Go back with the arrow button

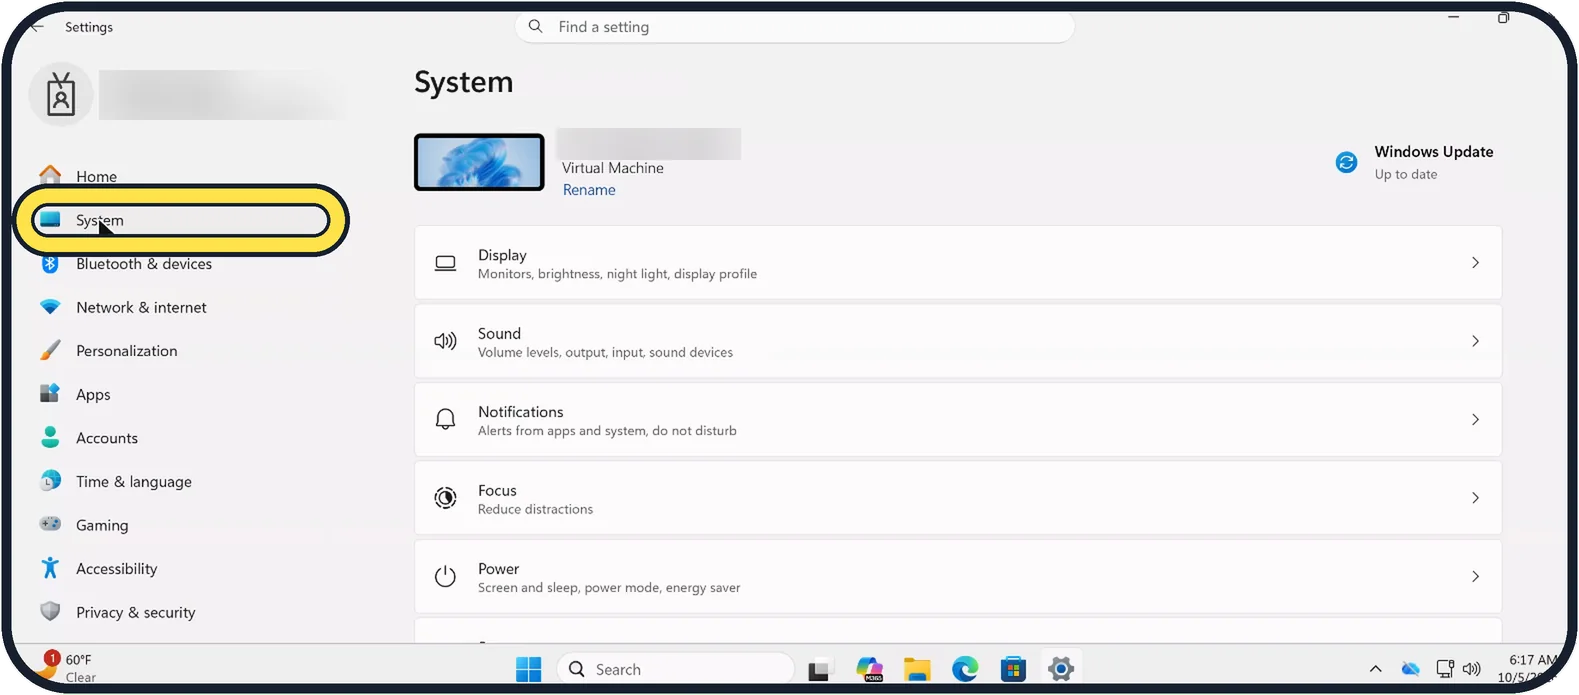coord(36,27)
